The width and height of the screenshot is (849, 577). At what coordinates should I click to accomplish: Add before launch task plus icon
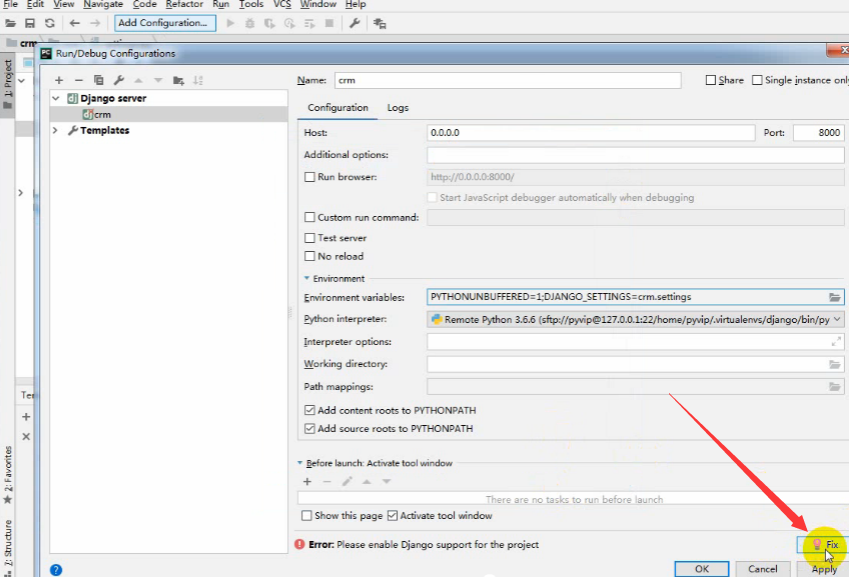(308, 481)
